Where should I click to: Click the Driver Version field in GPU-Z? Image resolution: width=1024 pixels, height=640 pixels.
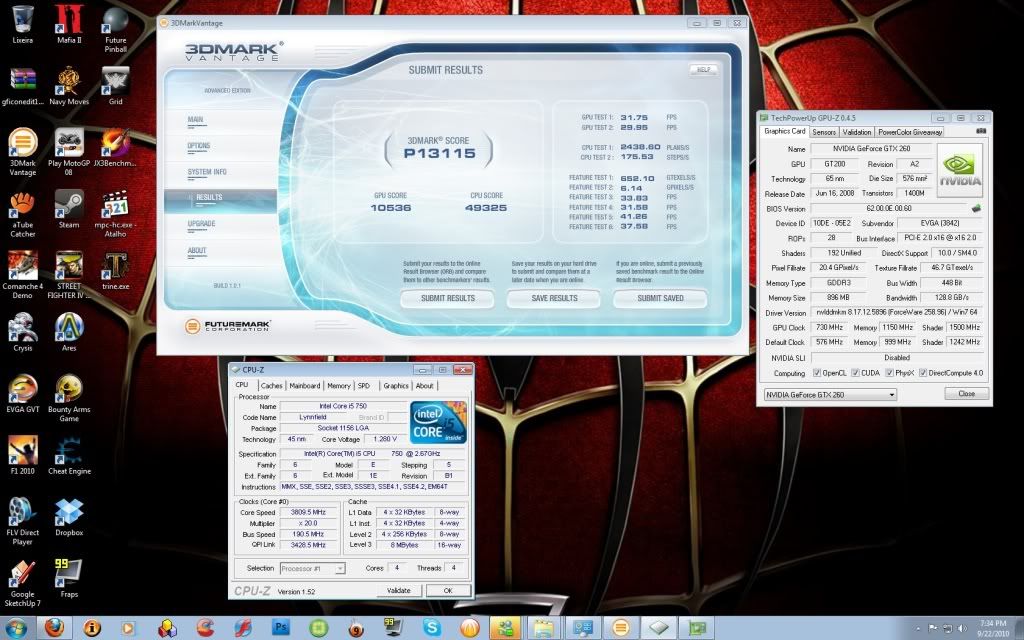click(x=897, y=313)
